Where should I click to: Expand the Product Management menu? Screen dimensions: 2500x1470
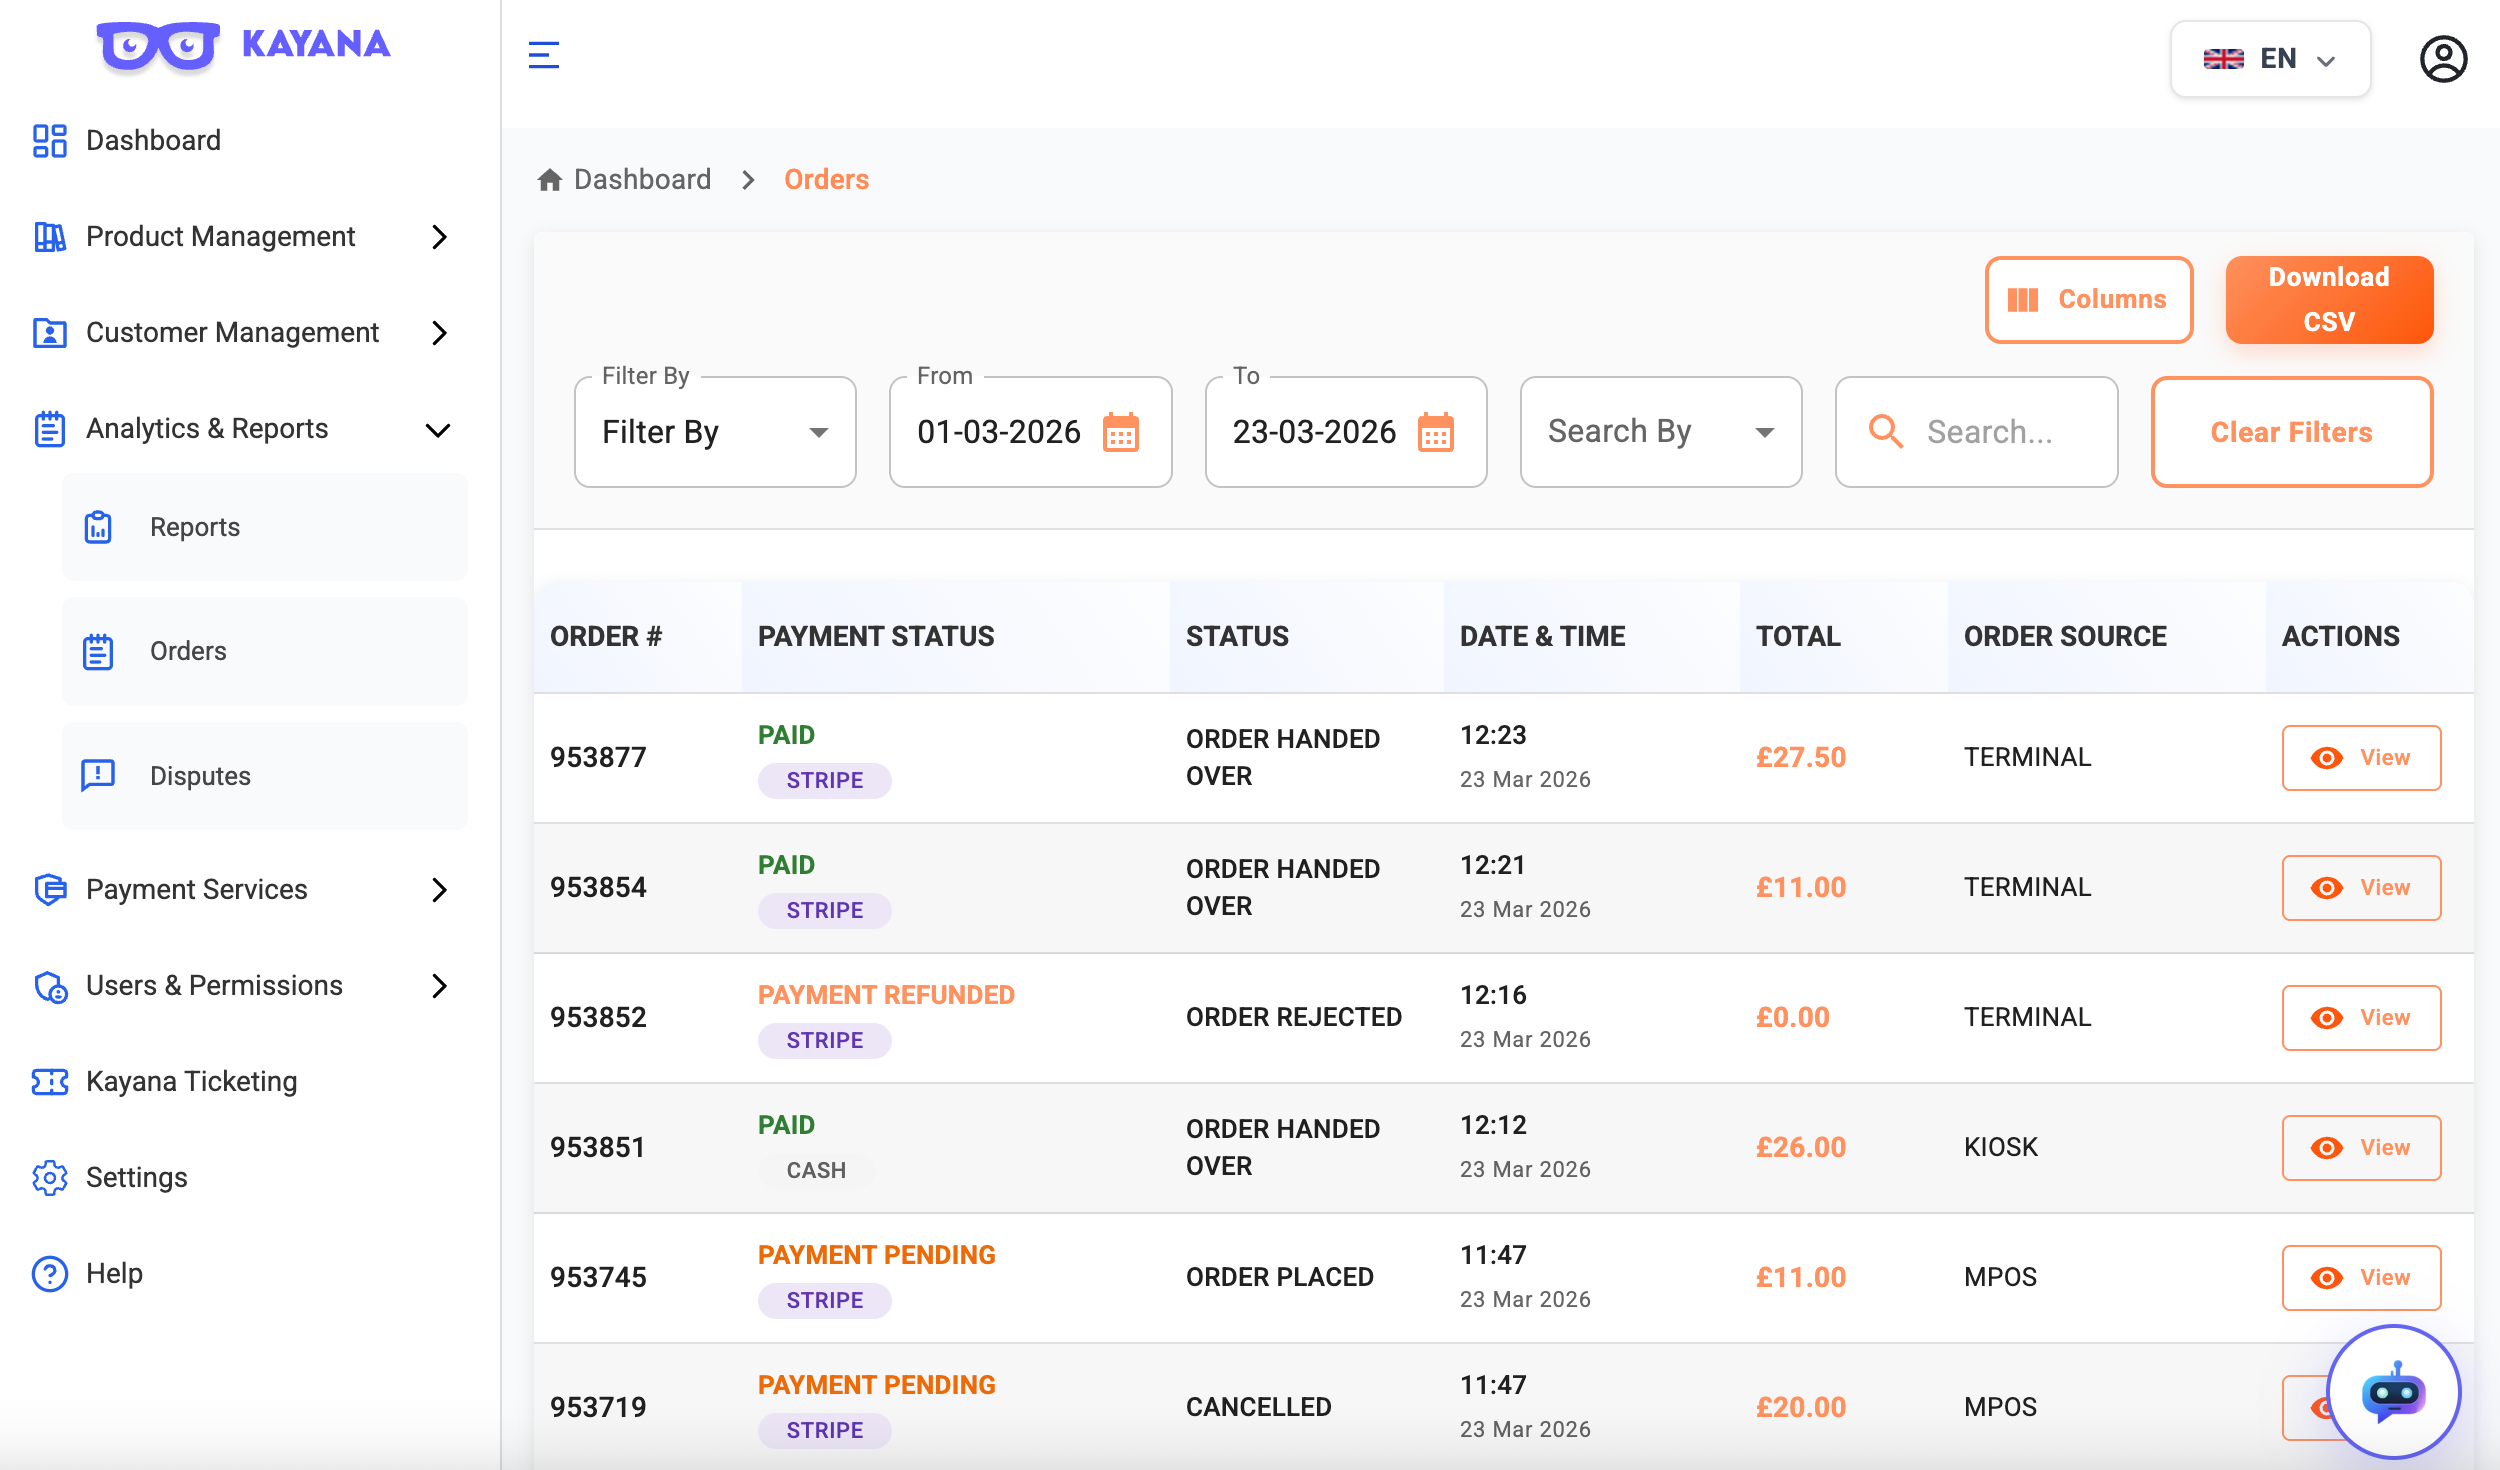tap(242, 237)
